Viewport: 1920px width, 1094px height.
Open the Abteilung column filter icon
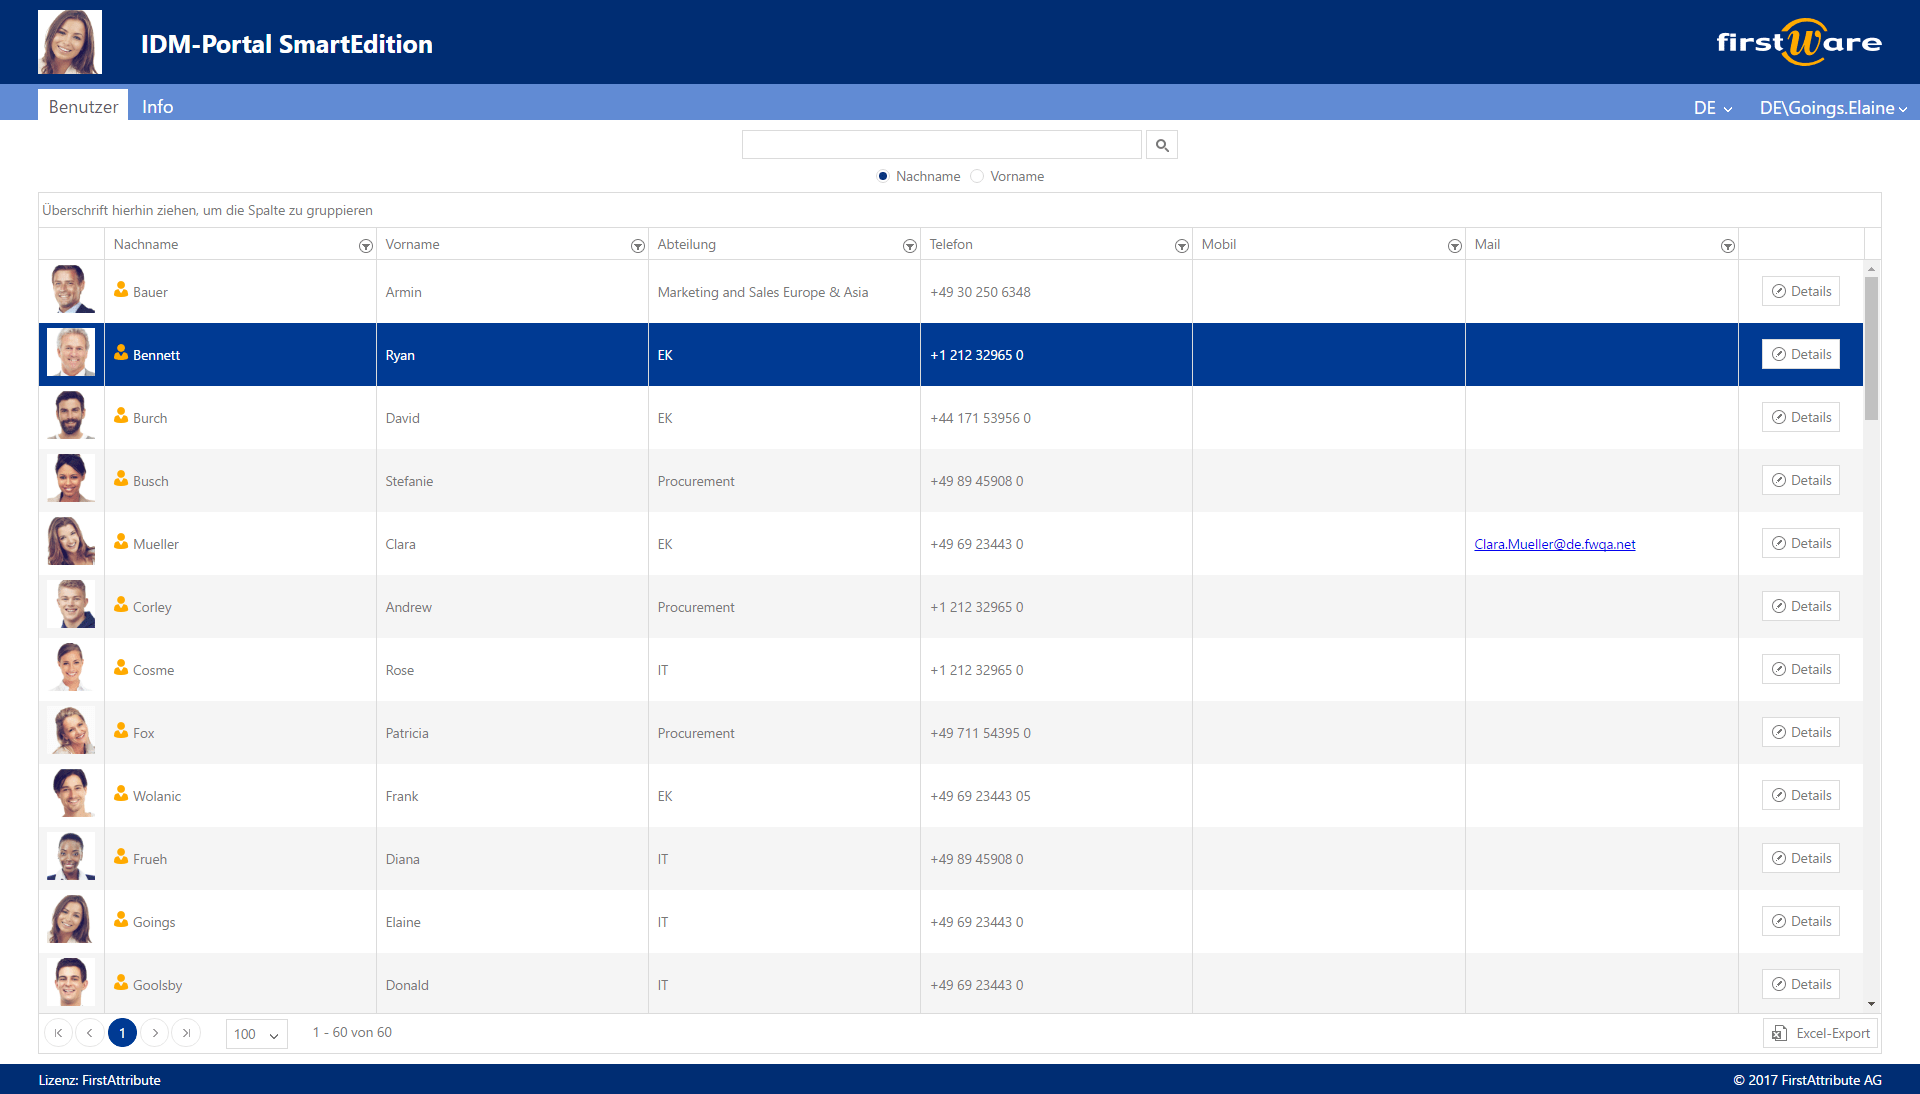coord(909,246)
